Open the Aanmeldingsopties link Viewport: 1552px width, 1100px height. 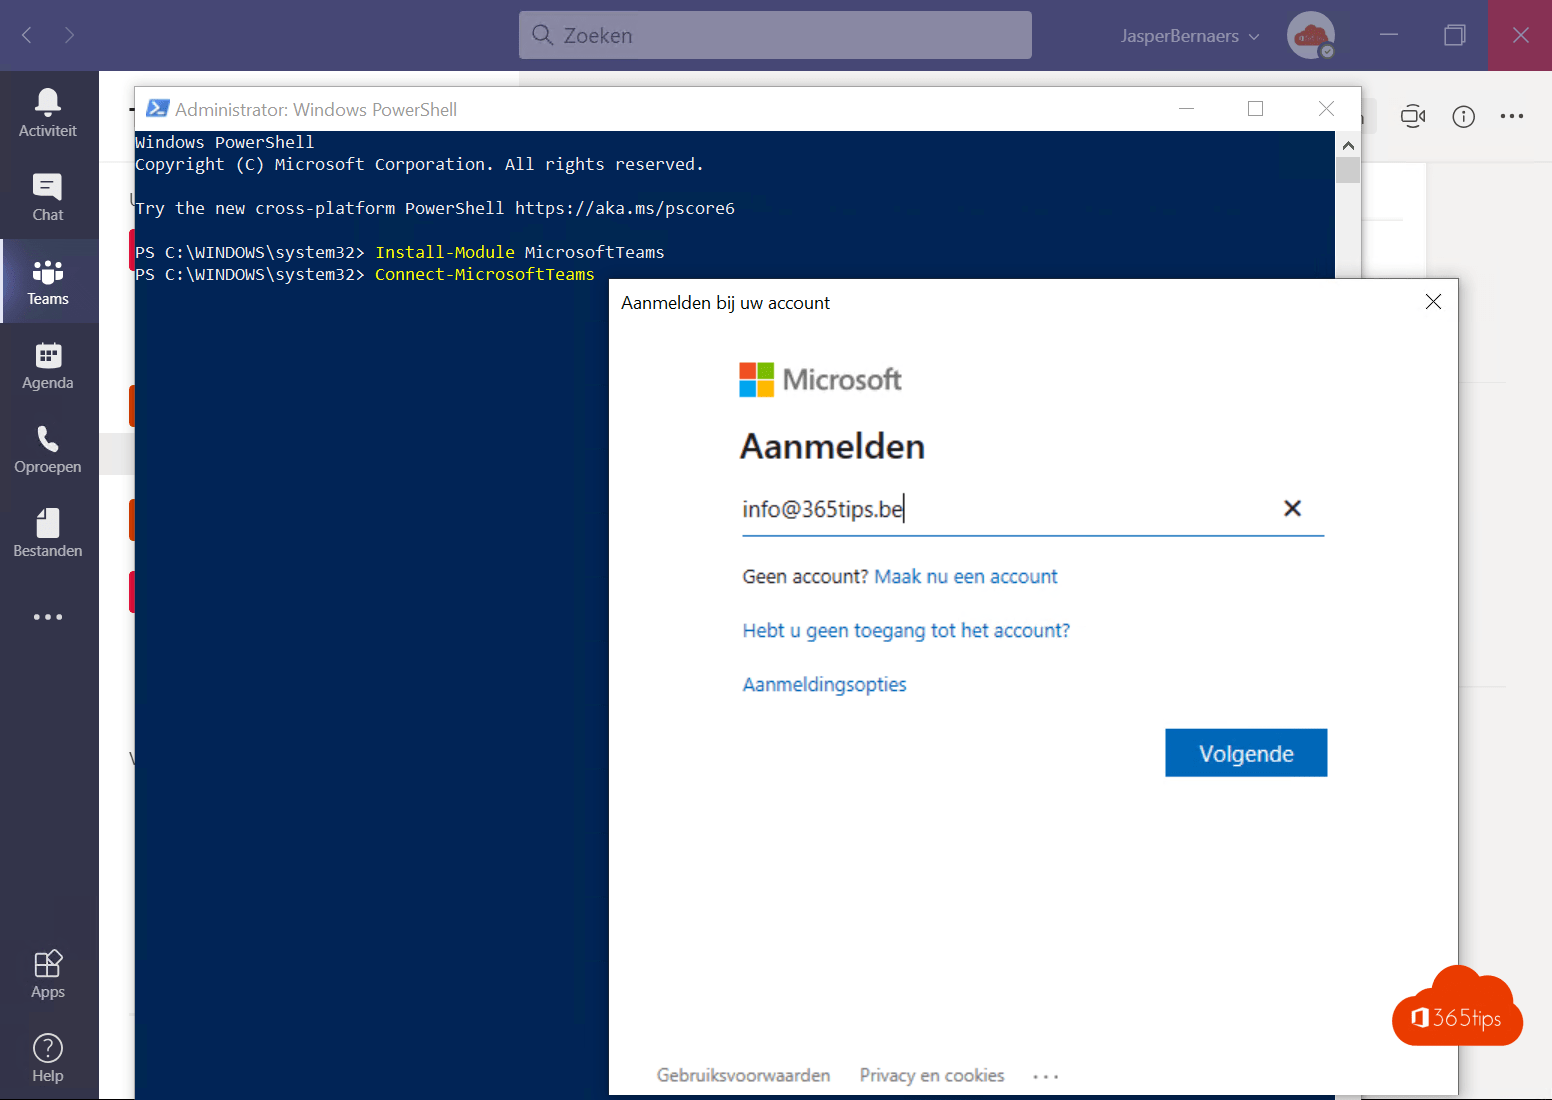pyautogui.click(x=824, y=684)
